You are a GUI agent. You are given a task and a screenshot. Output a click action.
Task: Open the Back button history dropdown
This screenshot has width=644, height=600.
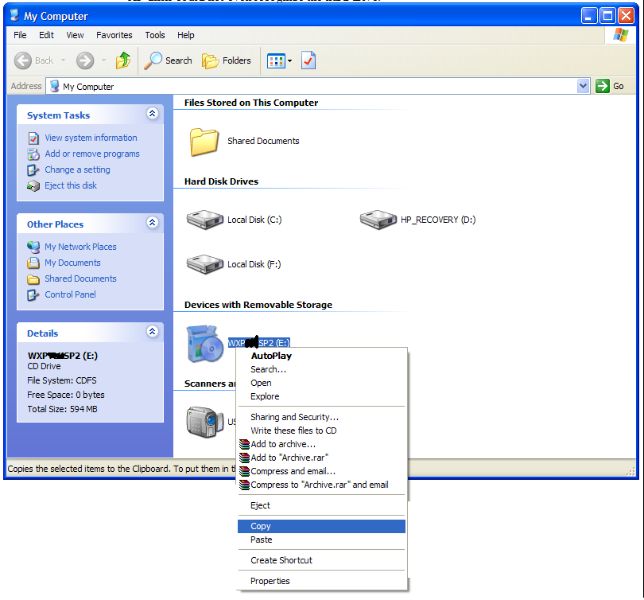(63, 61)
